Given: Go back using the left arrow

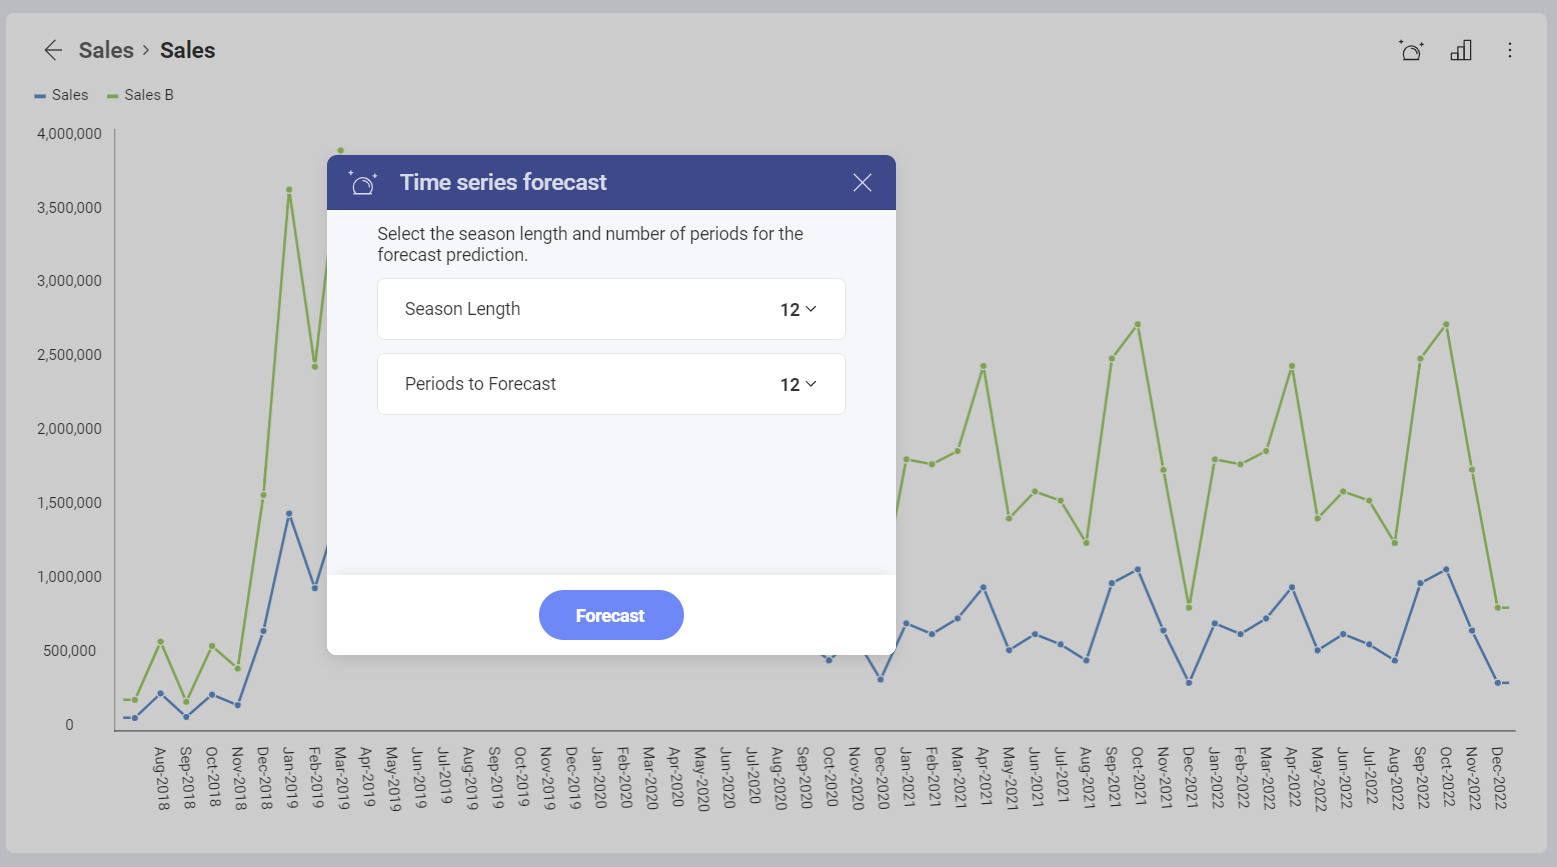Looking at the screenshot, I should (53, 50).
